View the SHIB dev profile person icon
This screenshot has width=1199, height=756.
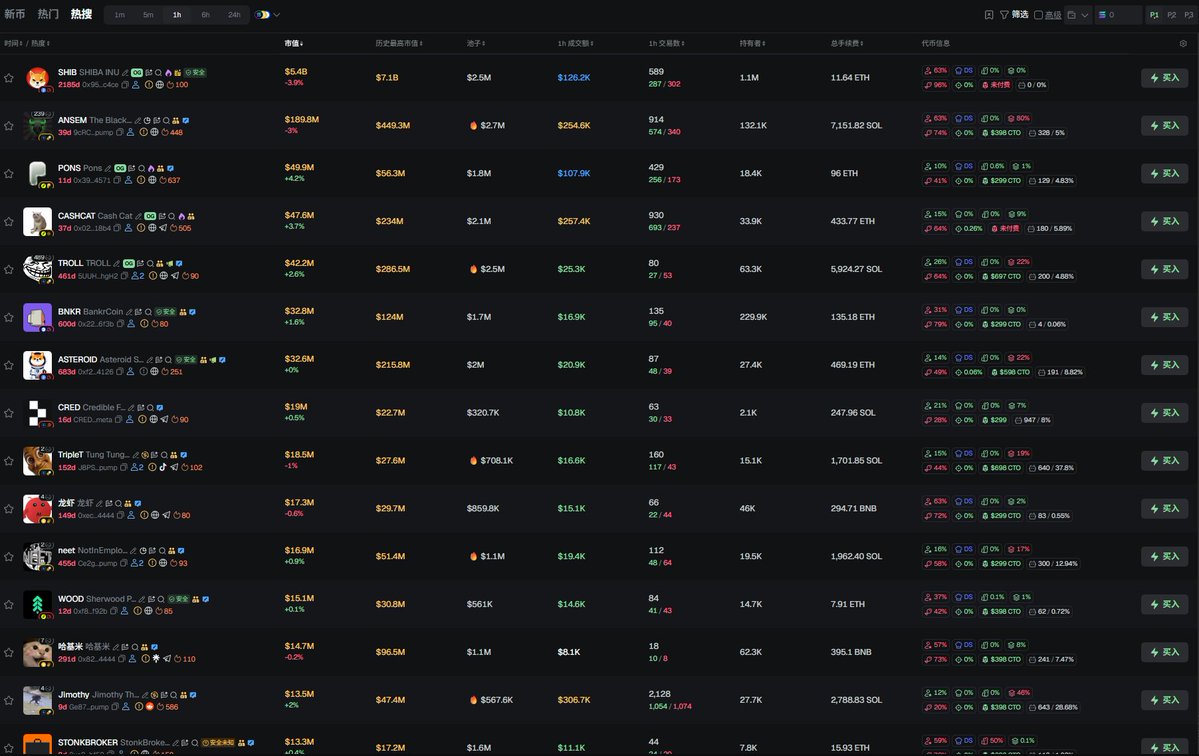point(136,85)
